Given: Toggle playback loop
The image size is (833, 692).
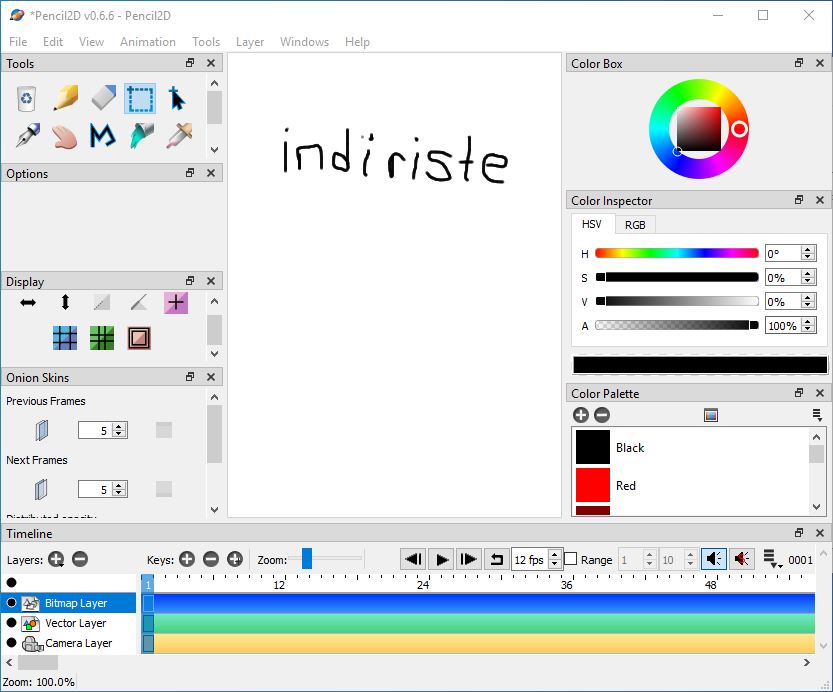Looking at the screenshot, I should click(x=496, y=559).
